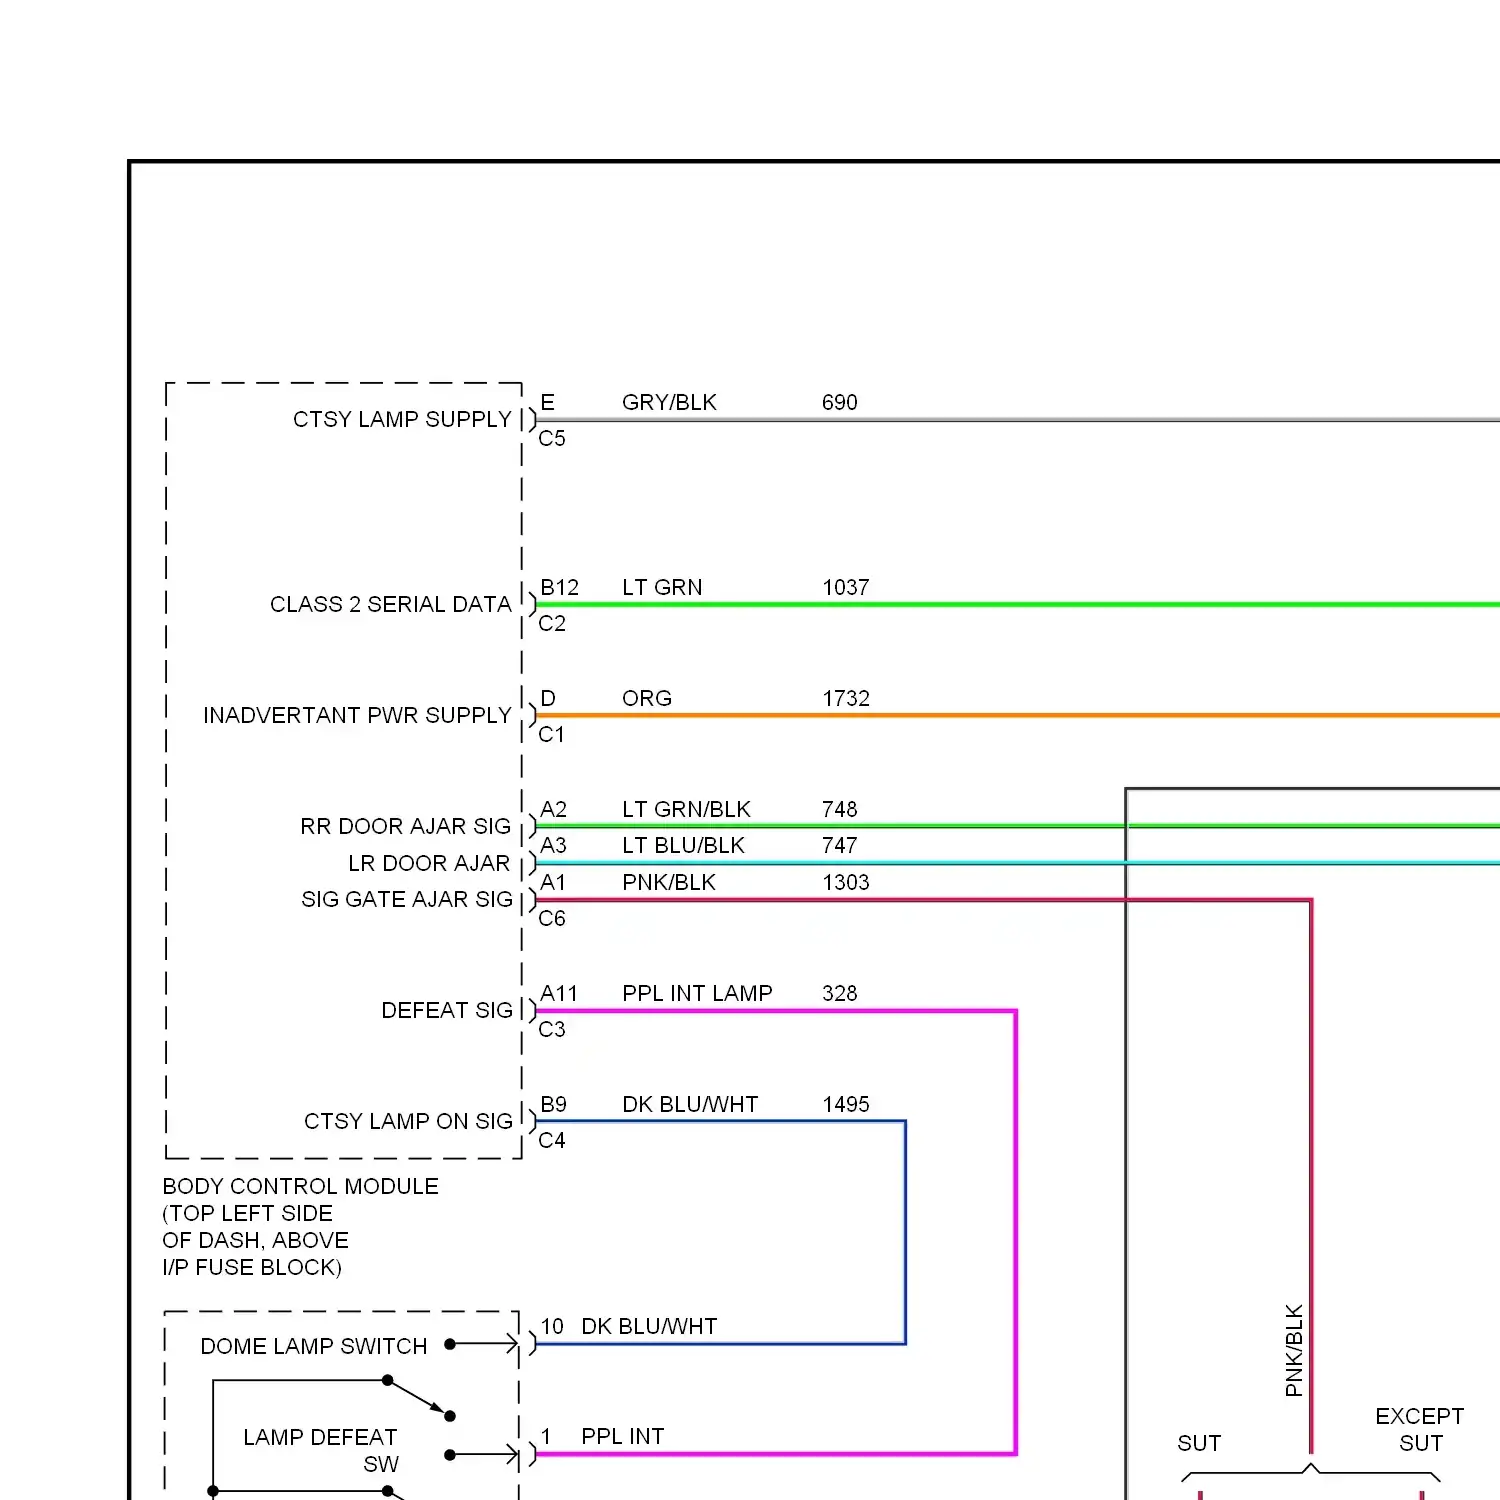Select circuit number 748
This screenshot has width=1500, height=1500.
840,809
